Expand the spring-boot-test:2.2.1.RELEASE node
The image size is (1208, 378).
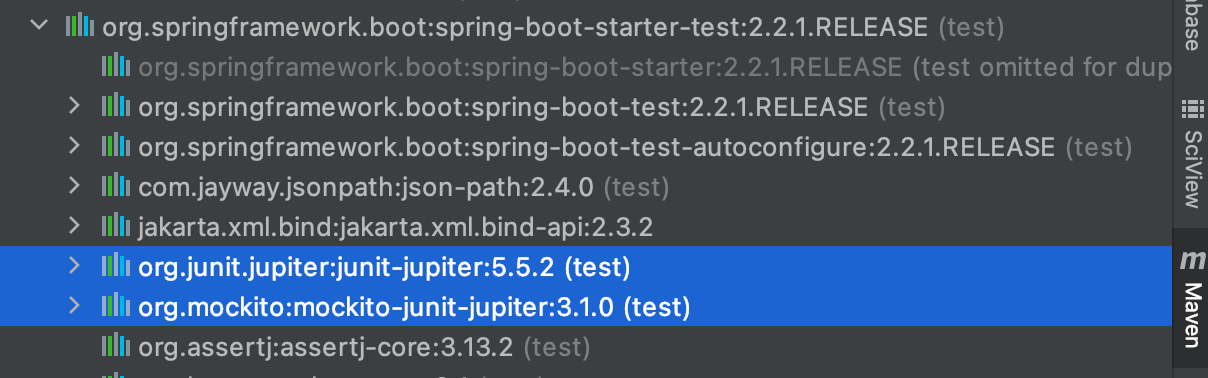click(x=73, y=106)
